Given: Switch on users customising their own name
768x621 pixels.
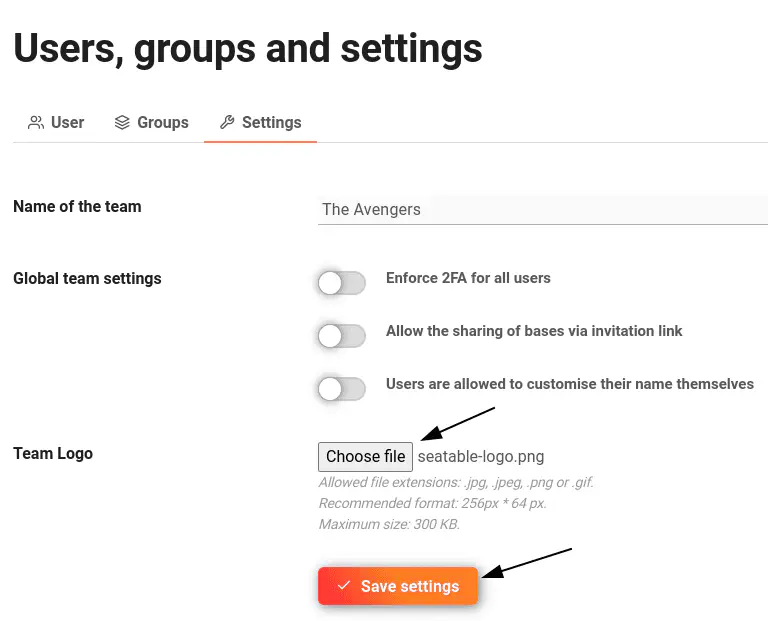Looking at the screenshot, I should [341, 389].
